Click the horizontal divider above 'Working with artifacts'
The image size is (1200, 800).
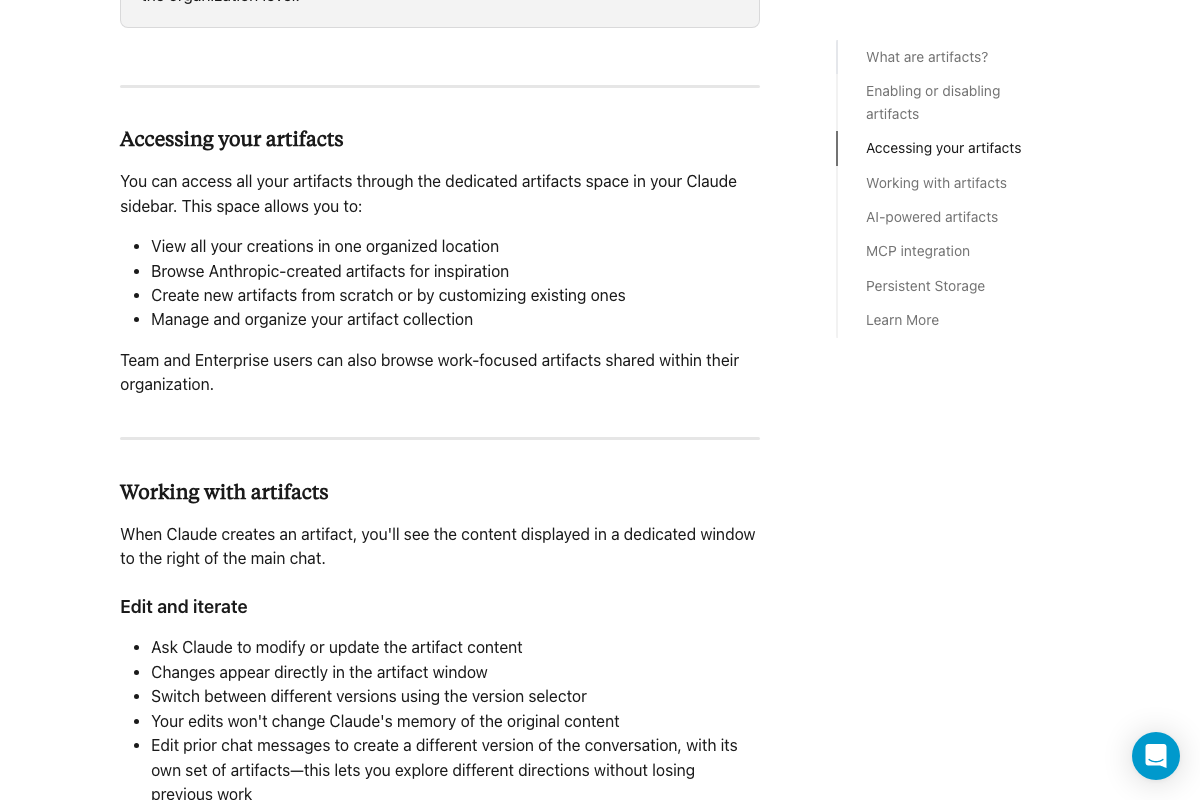tap(440, 438)
